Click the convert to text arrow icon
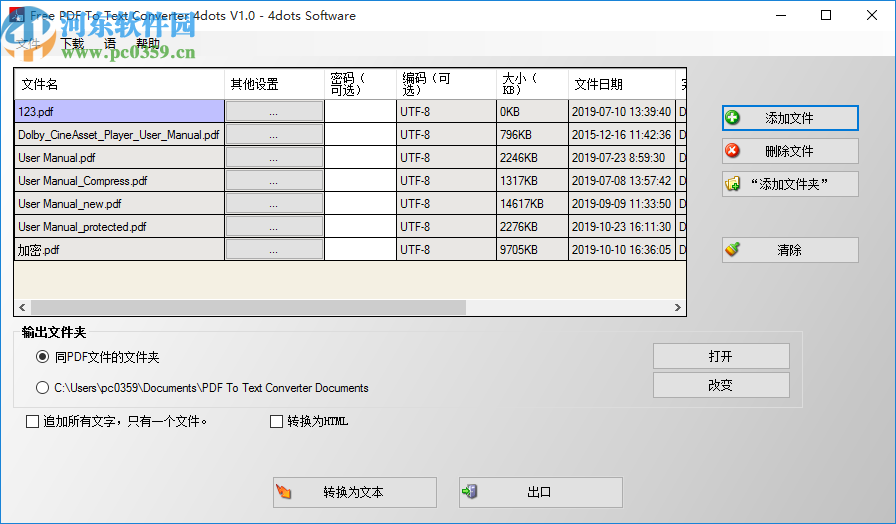This screenshot has height=524, width=896. click(x=284, y=491)
